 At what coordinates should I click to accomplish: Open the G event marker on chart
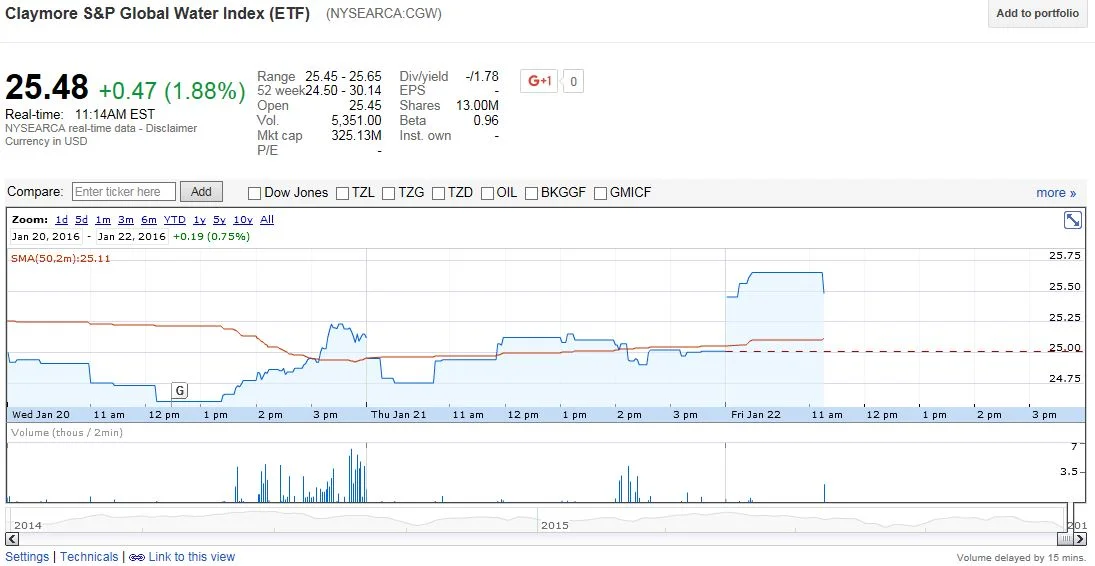click(x=179, y=391)
